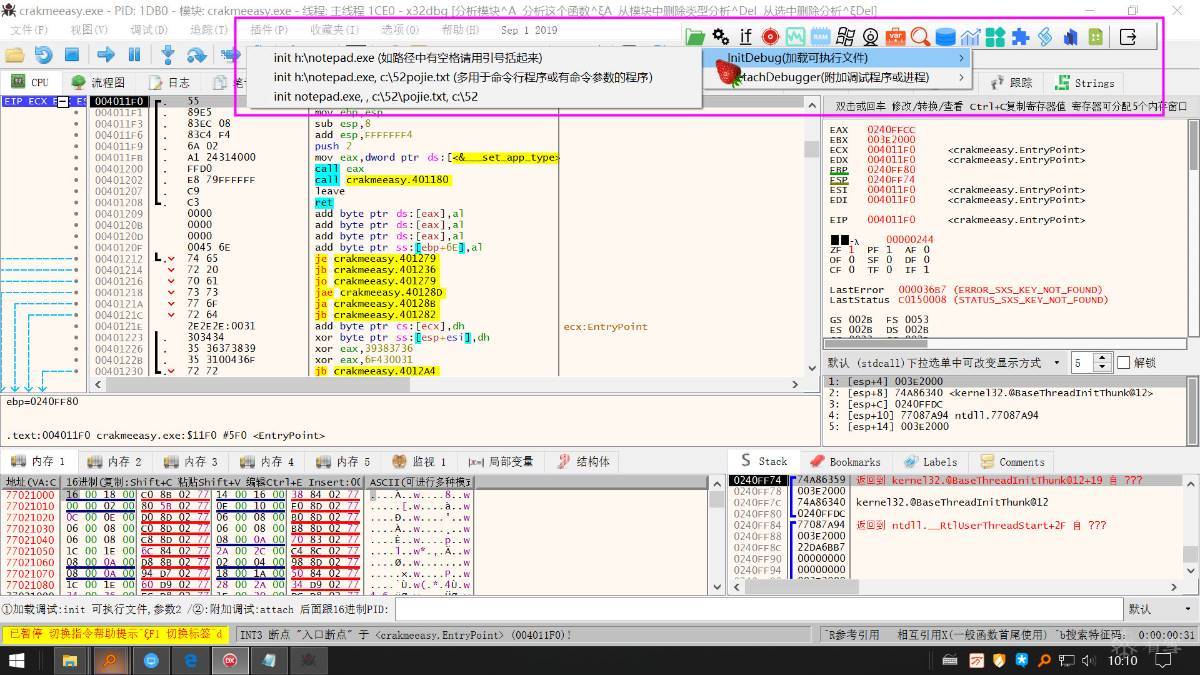The width and height of the screenshot is (1200, 675).
Task: Click the open file folder toolbar icon
Action: [14, 56]
